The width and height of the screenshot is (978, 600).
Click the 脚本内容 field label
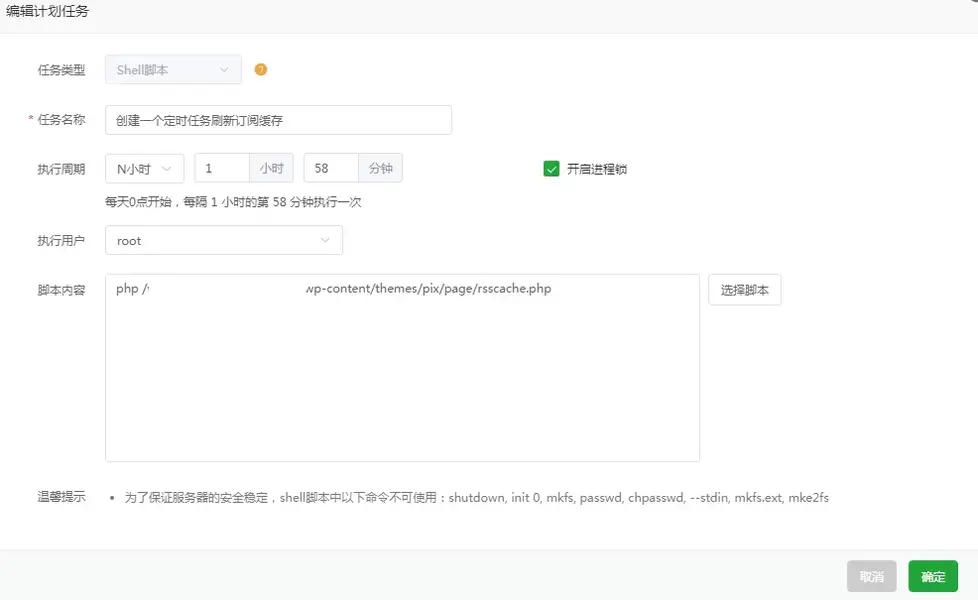point(61,290)
